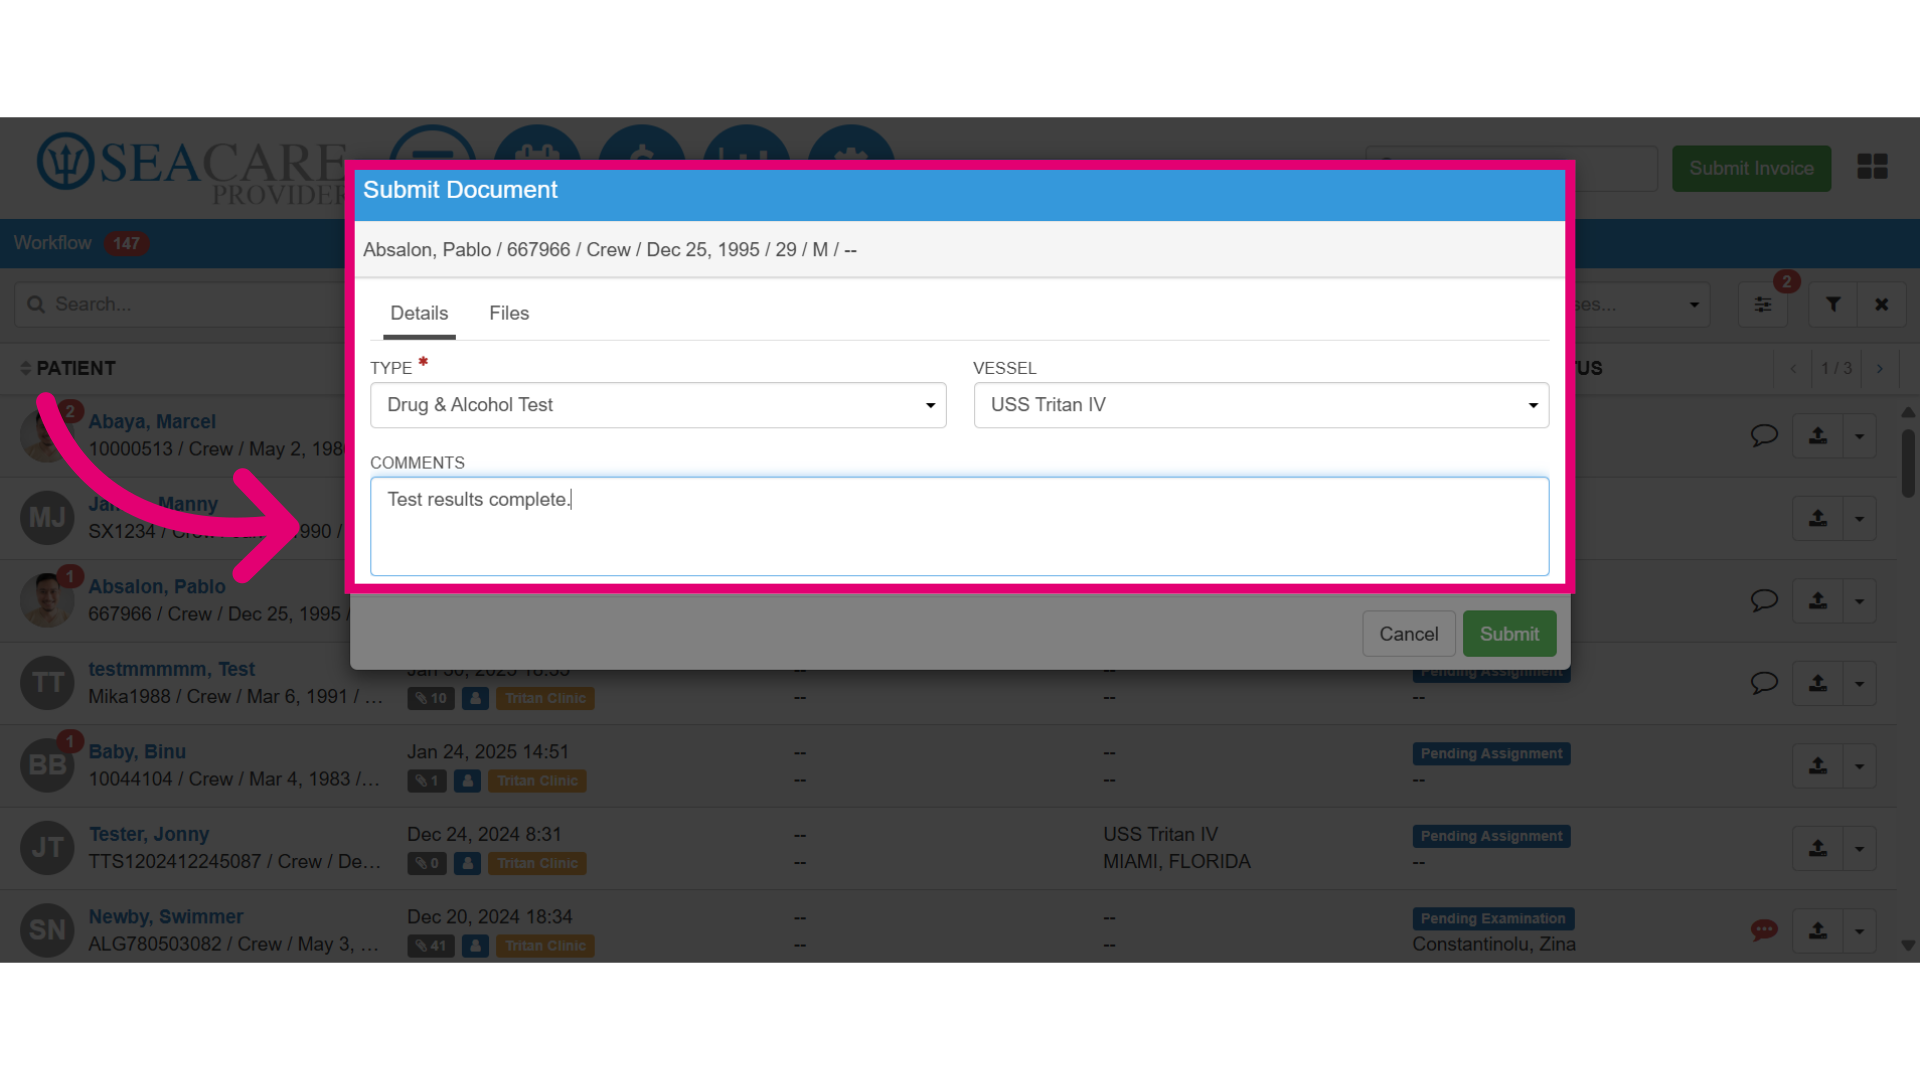Open patient Abaya, Marcel
This screenshot has width=1920, height=1080.
click(152, 422)
